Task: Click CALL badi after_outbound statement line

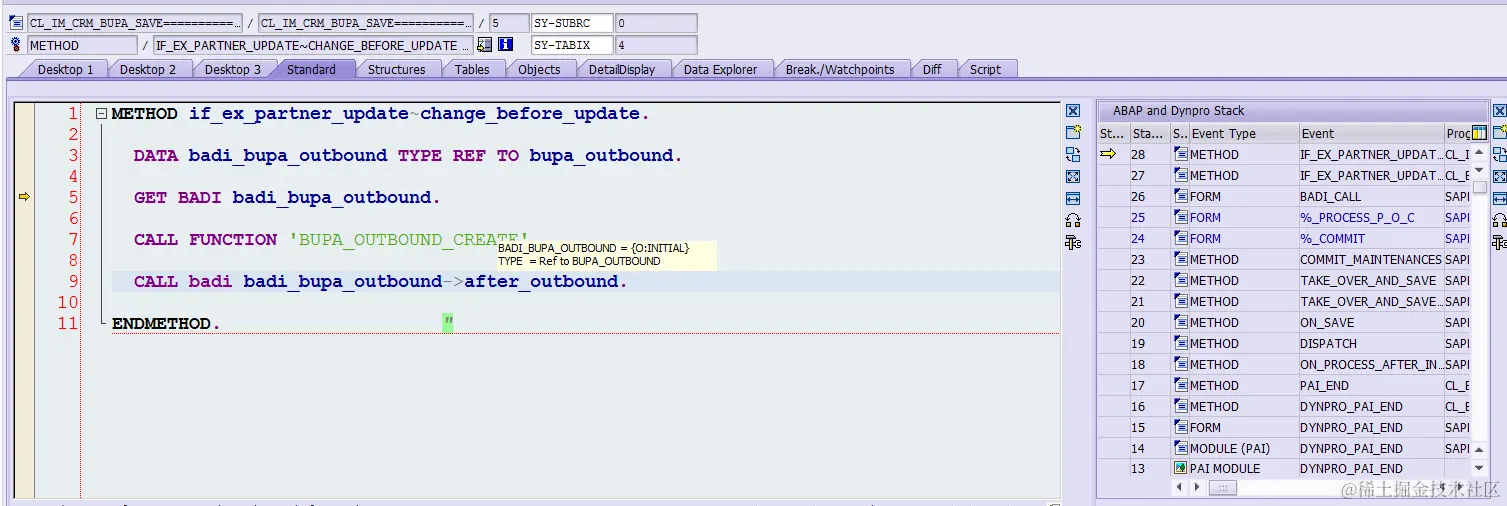Action: point(380,282)
